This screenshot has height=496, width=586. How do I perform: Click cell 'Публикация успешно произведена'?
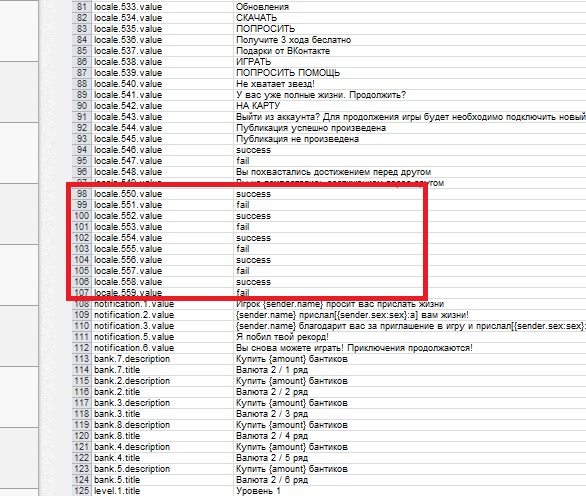click(410, 128)
